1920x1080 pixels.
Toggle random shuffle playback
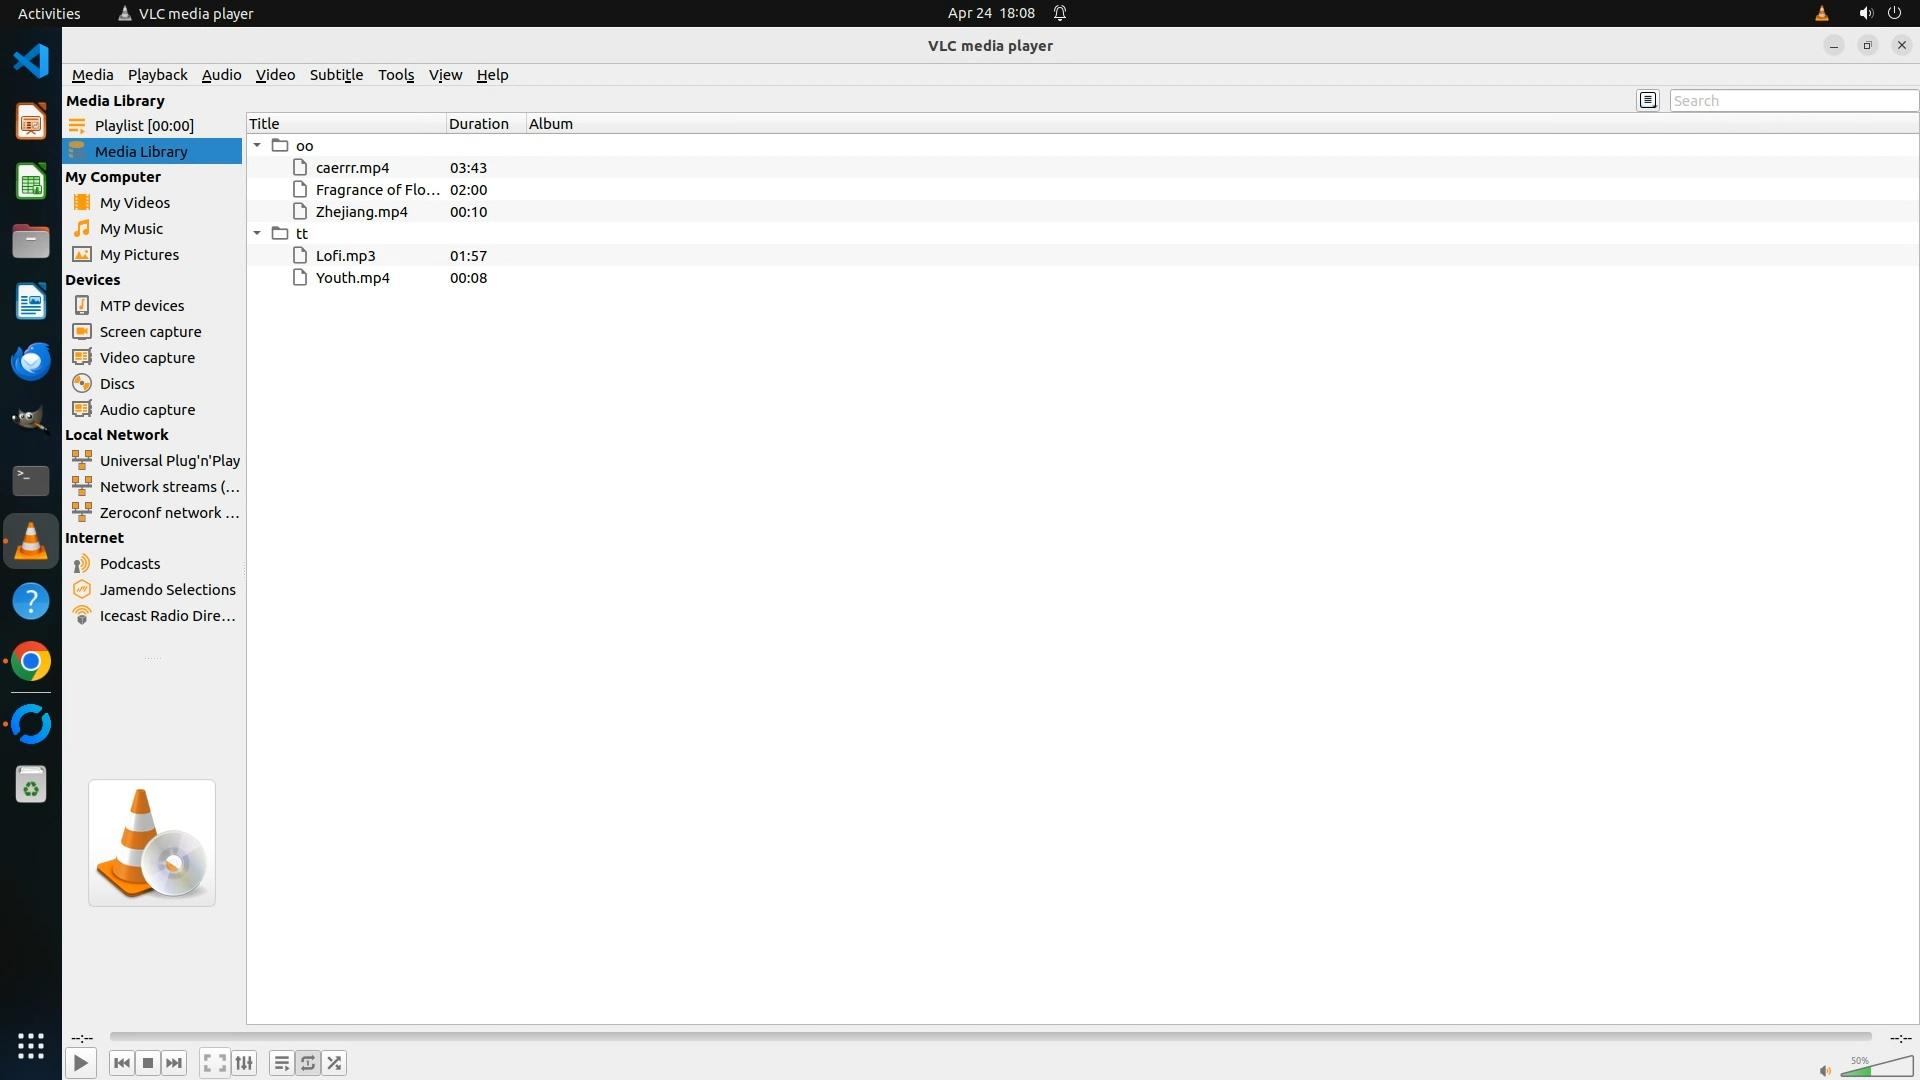coord(335,1063)
